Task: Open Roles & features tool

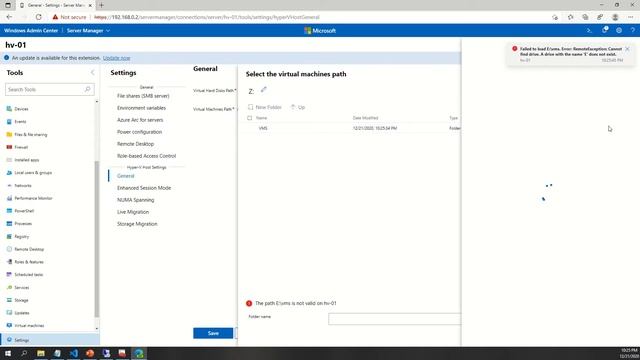Action: [29, 262]
